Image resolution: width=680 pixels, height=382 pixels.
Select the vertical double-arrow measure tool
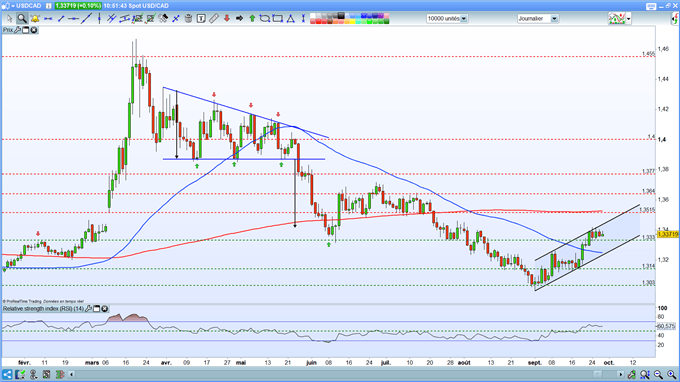303,19
